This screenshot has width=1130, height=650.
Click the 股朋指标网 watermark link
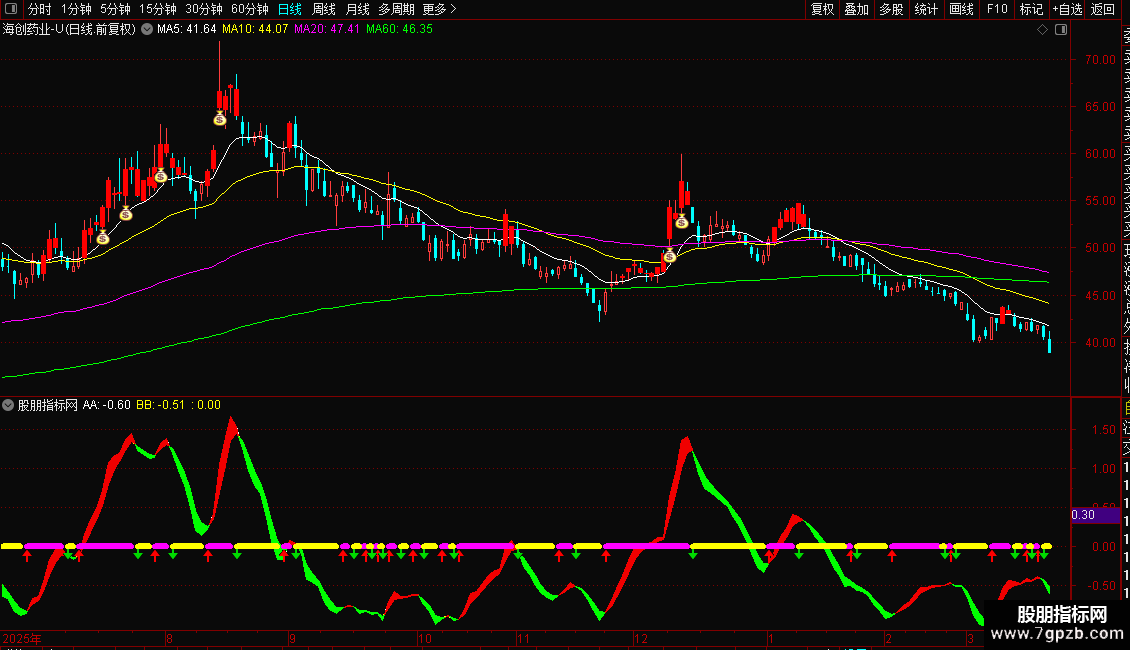[x=1061, y=624]
